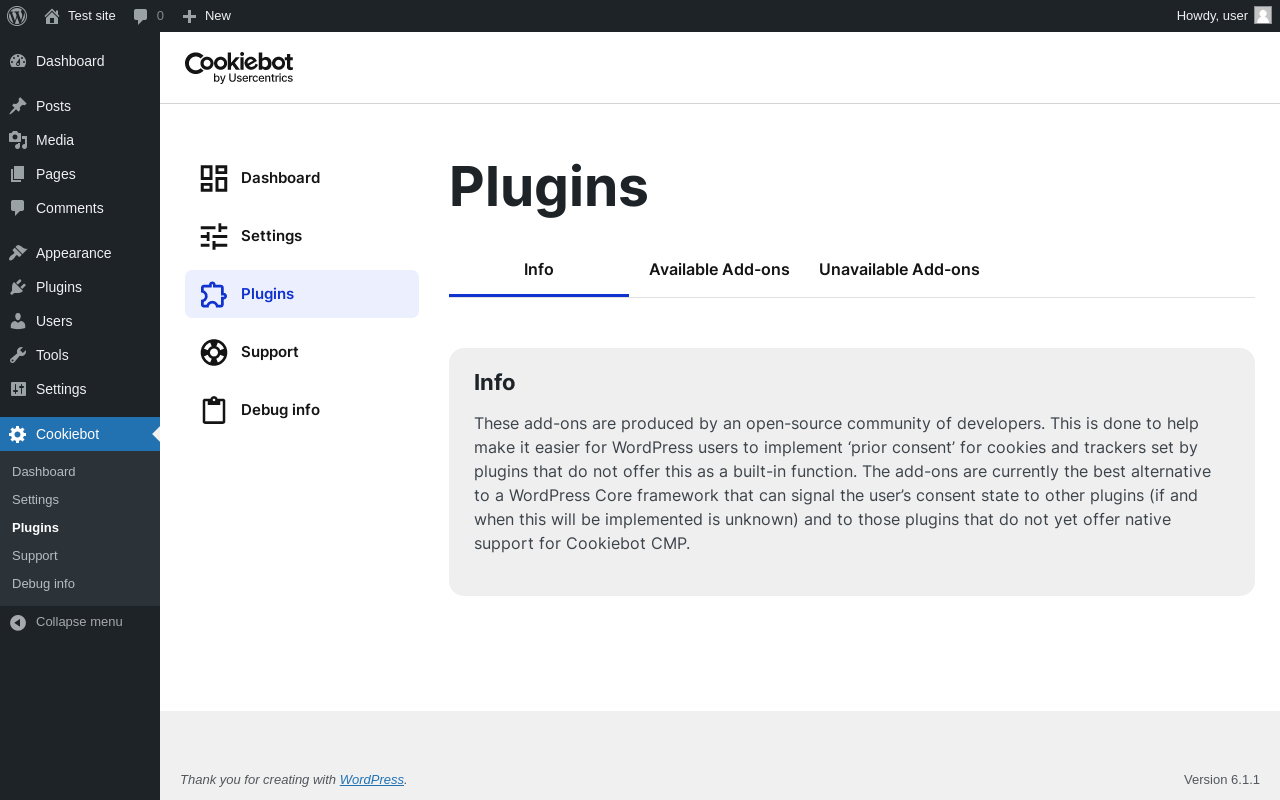
Task: Switch to the Info tab
Action: (539, 270)
